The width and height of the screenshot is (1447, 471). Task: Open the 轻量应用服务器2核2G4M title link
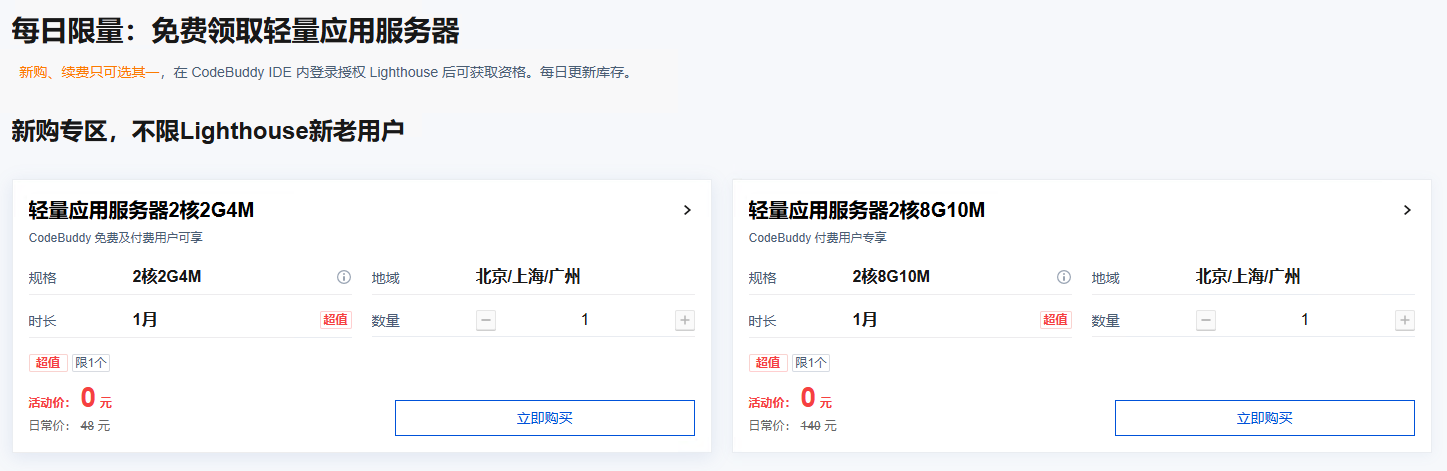pyautogui.click(x=141, y=210)
